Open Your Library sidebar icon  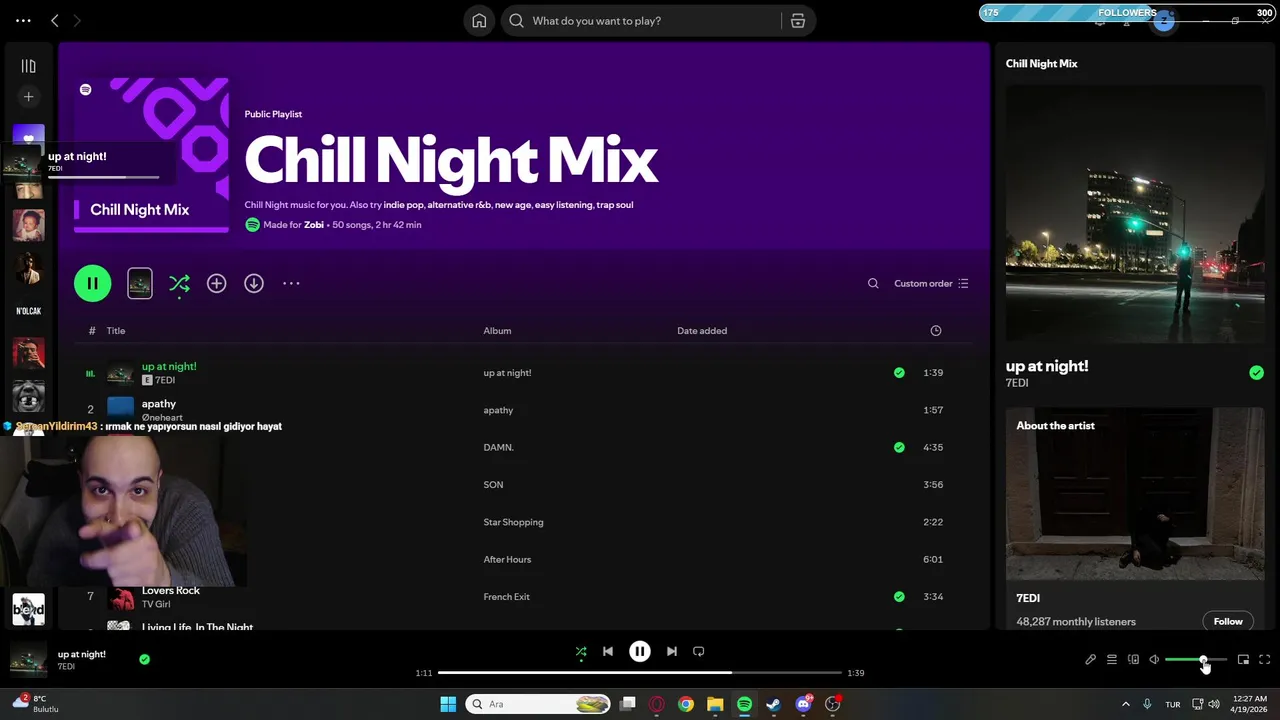[x=29, y=66]
